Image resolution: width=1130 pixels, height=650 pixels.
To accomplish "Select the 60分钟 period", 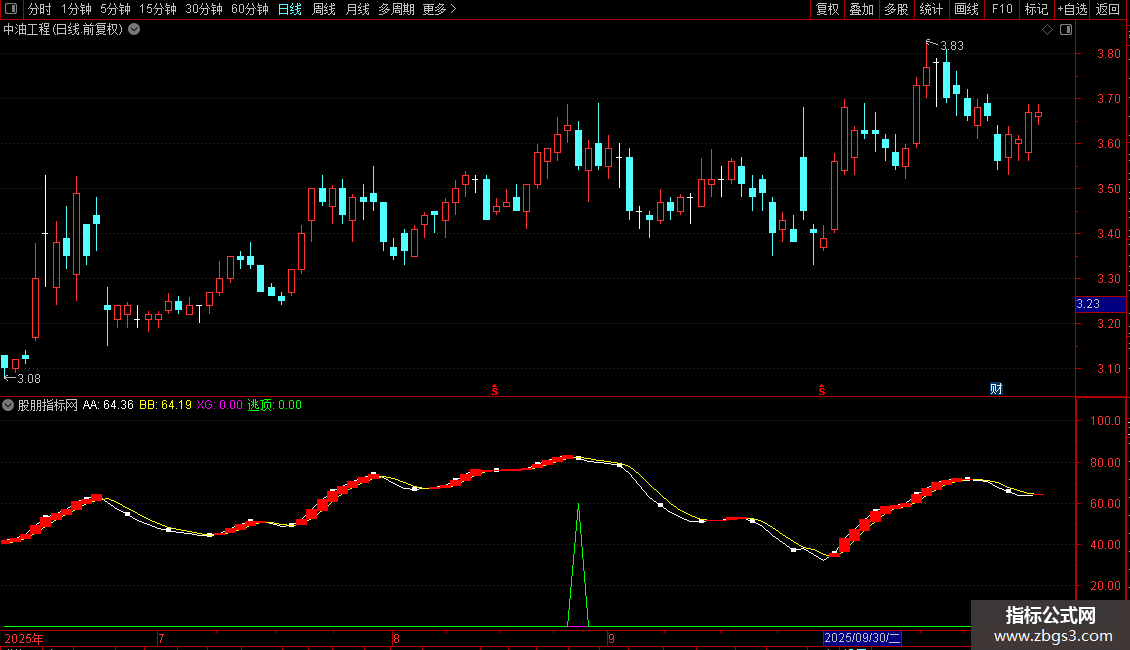I will click(250, 9).
